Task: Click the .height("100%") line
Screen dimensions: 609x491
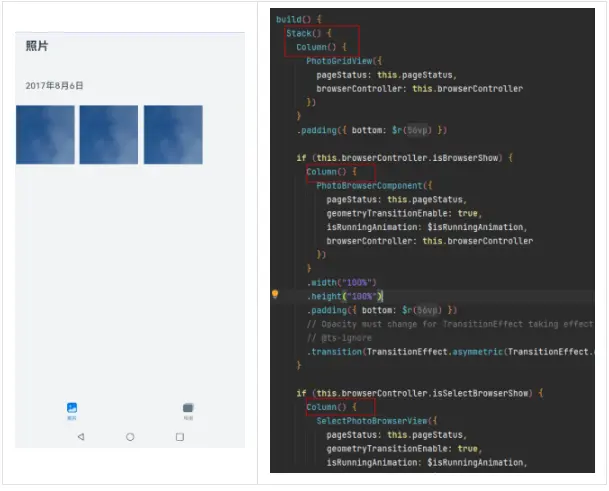Action: point(345,296)
